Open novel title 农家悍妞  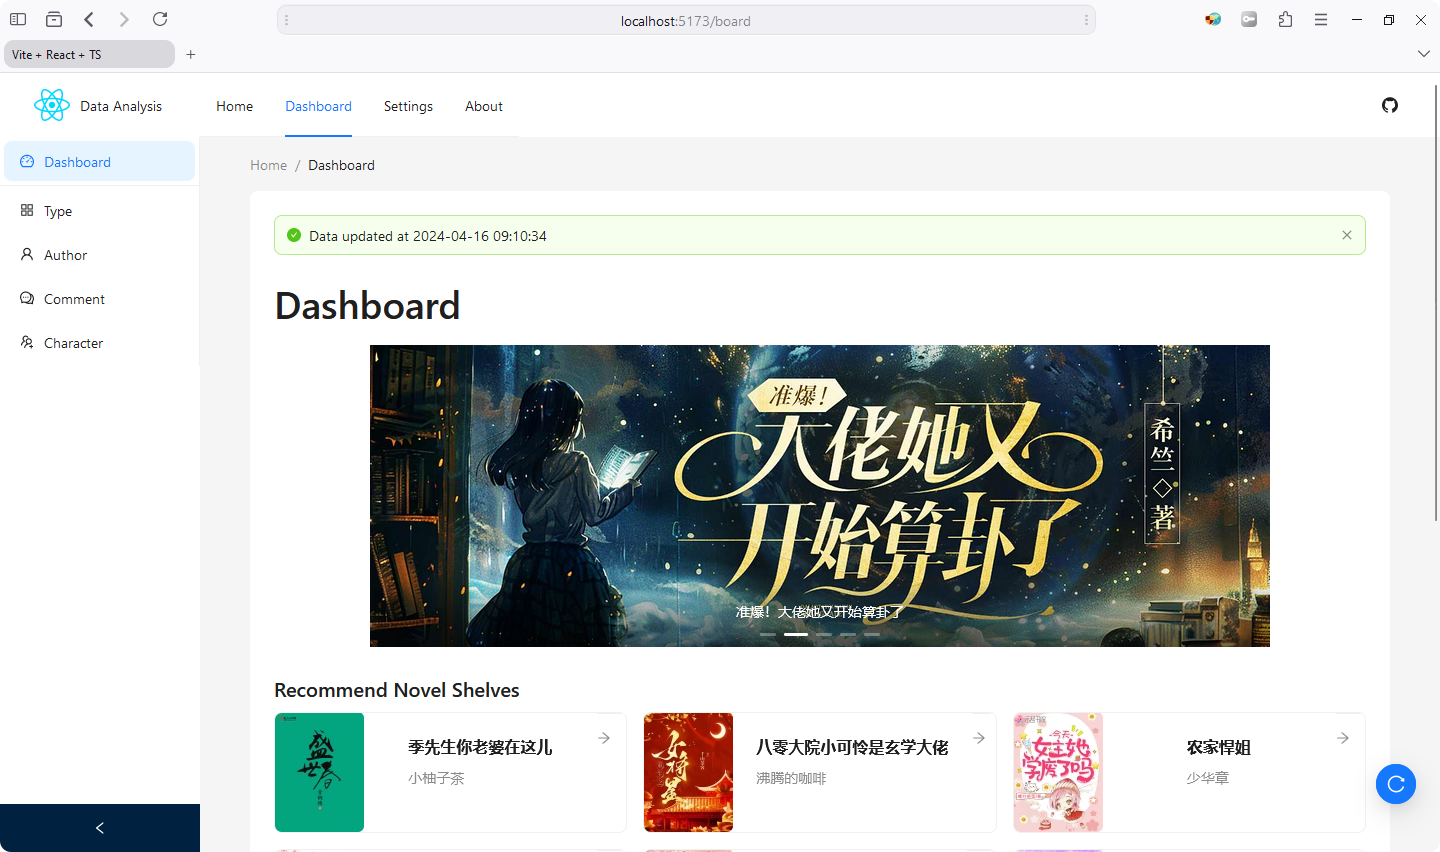(1219, 747)
